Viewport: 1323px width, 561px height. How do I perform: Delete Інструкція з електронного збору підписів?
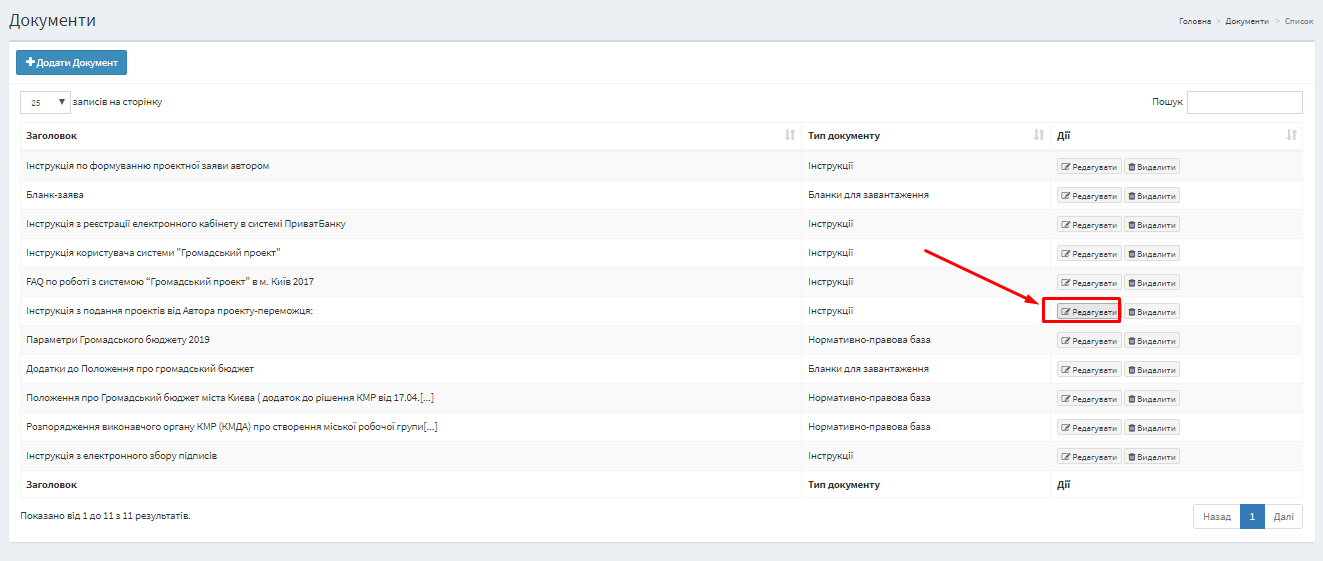point(1152,457)
